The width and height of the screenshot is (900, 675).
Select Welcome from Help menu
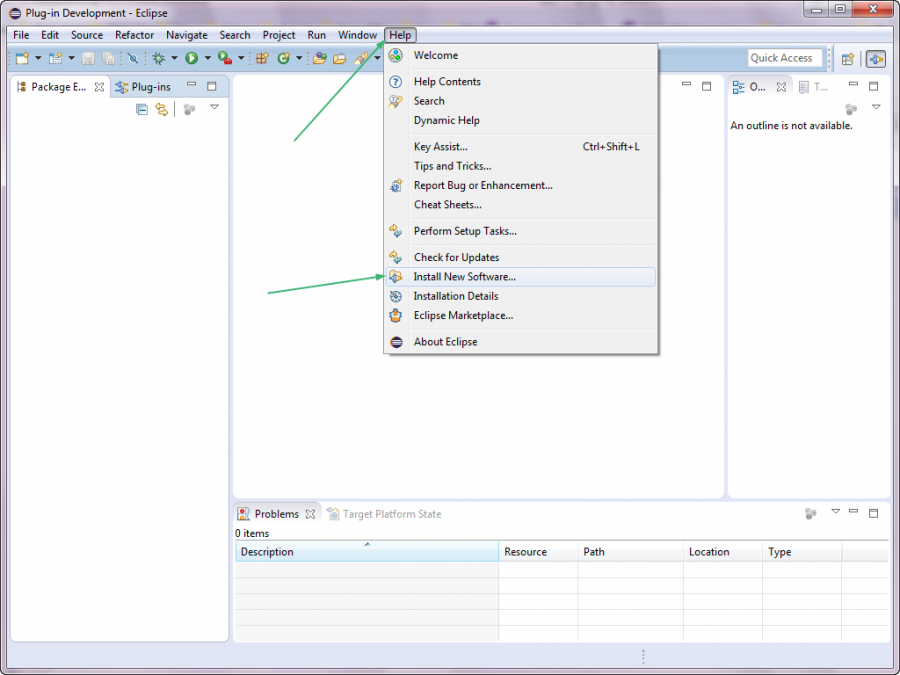pyautogui.click(x=521, y=56)
